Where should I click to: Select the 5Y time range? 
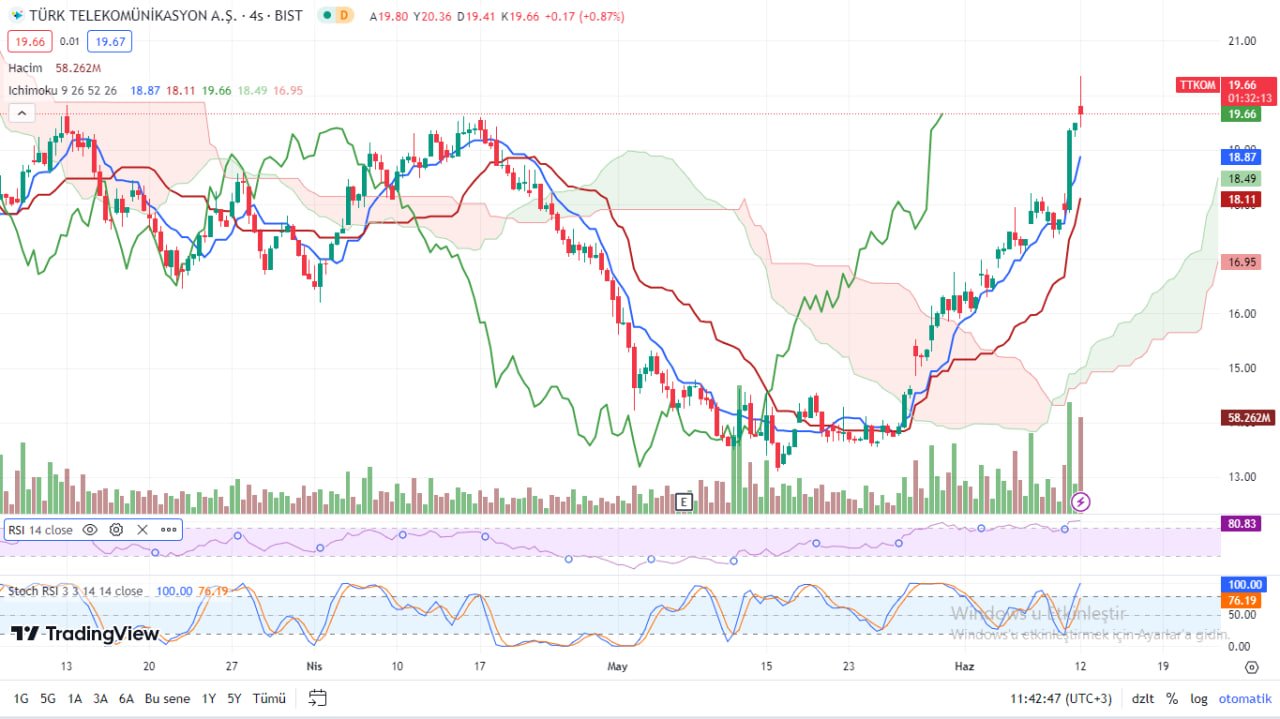(x=234, y=699)
